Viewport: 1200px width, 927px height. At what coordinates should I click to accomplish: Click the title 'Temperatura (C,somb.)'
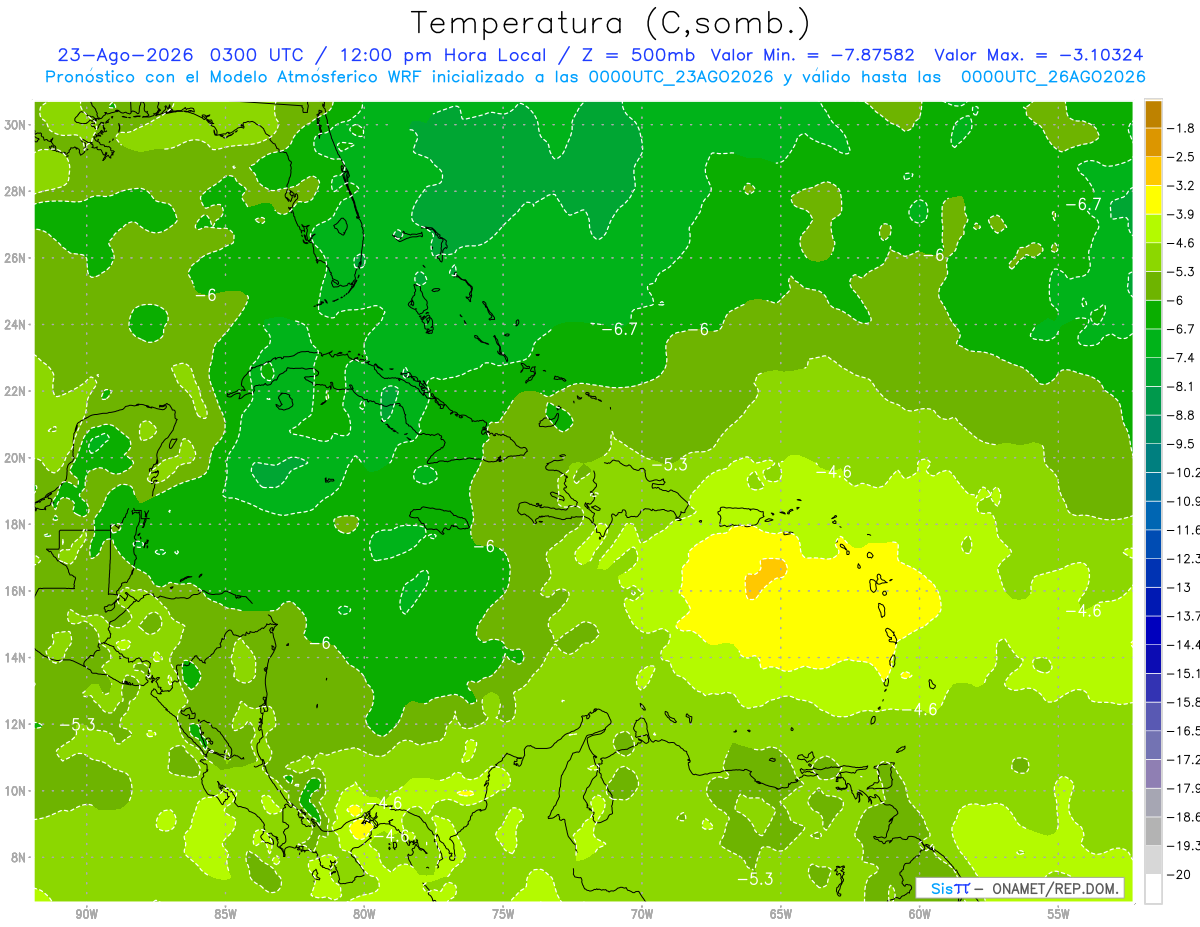tap(610, 23)
